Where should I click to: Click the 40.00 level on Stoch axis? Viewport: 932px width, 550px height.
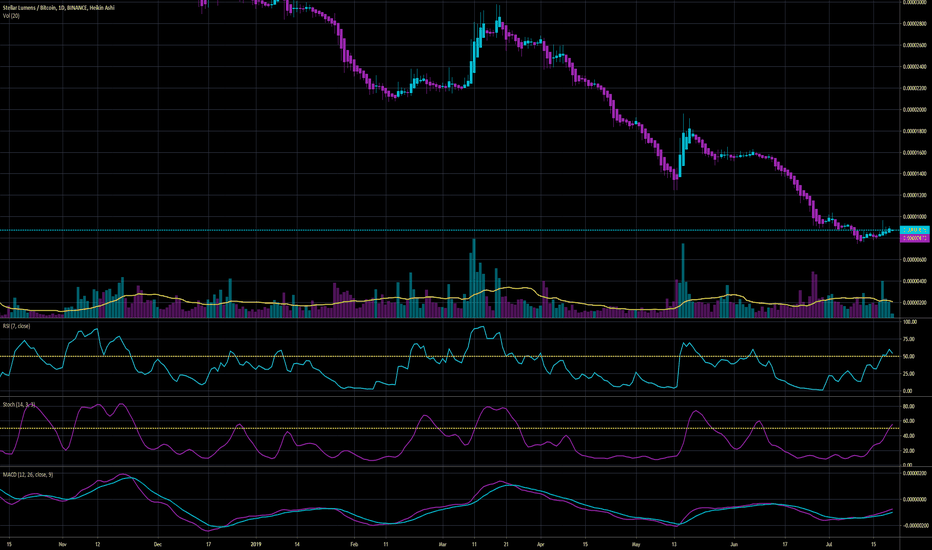909,436
